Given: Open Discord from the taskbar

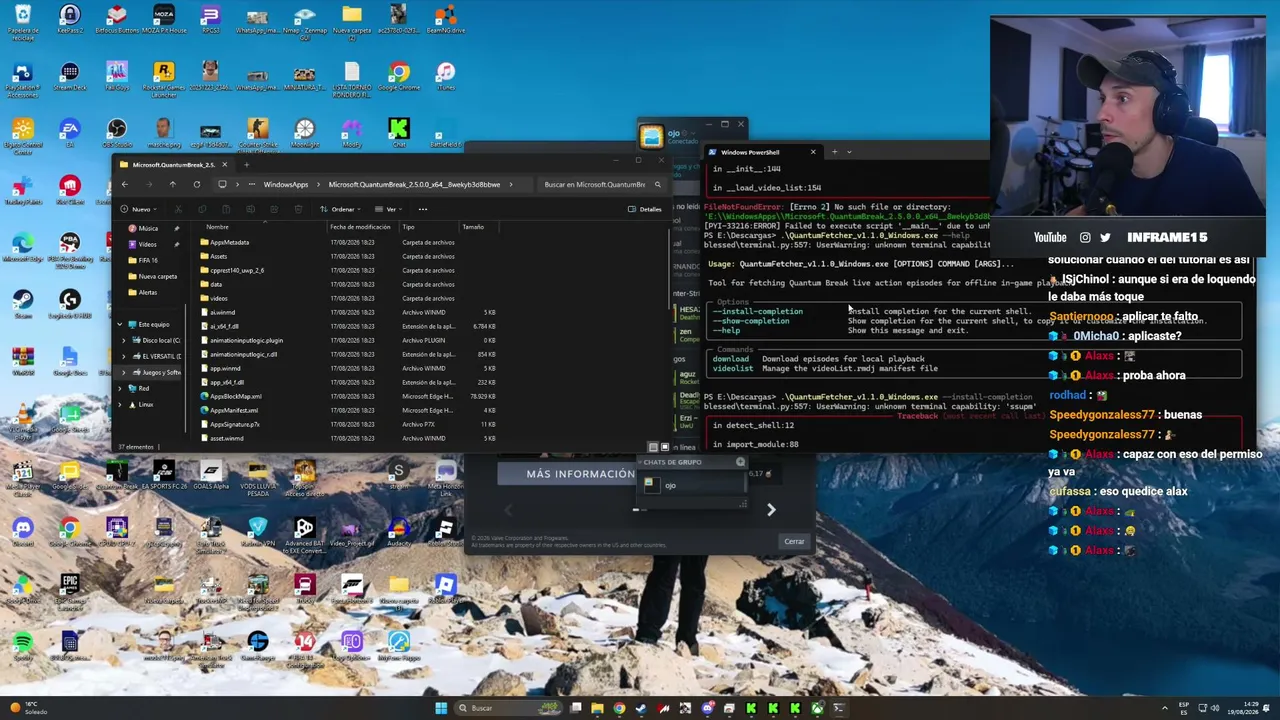Looking at the screenshot, I should [x=707, y=708].
